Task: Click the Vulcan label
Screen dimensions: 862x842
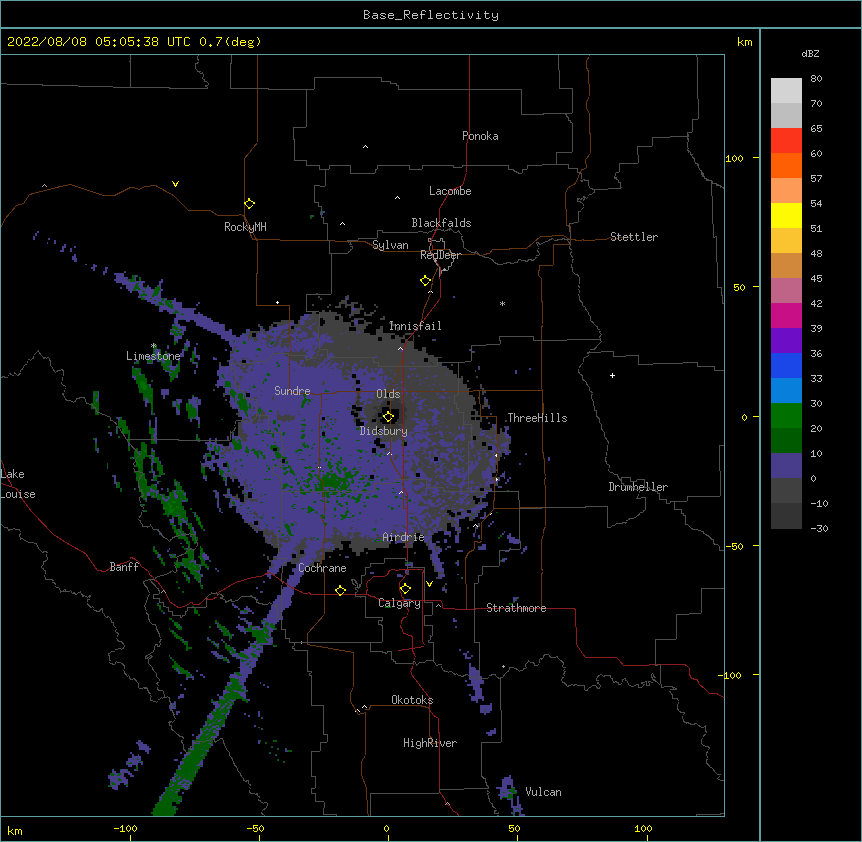Action: pos(543,792)
